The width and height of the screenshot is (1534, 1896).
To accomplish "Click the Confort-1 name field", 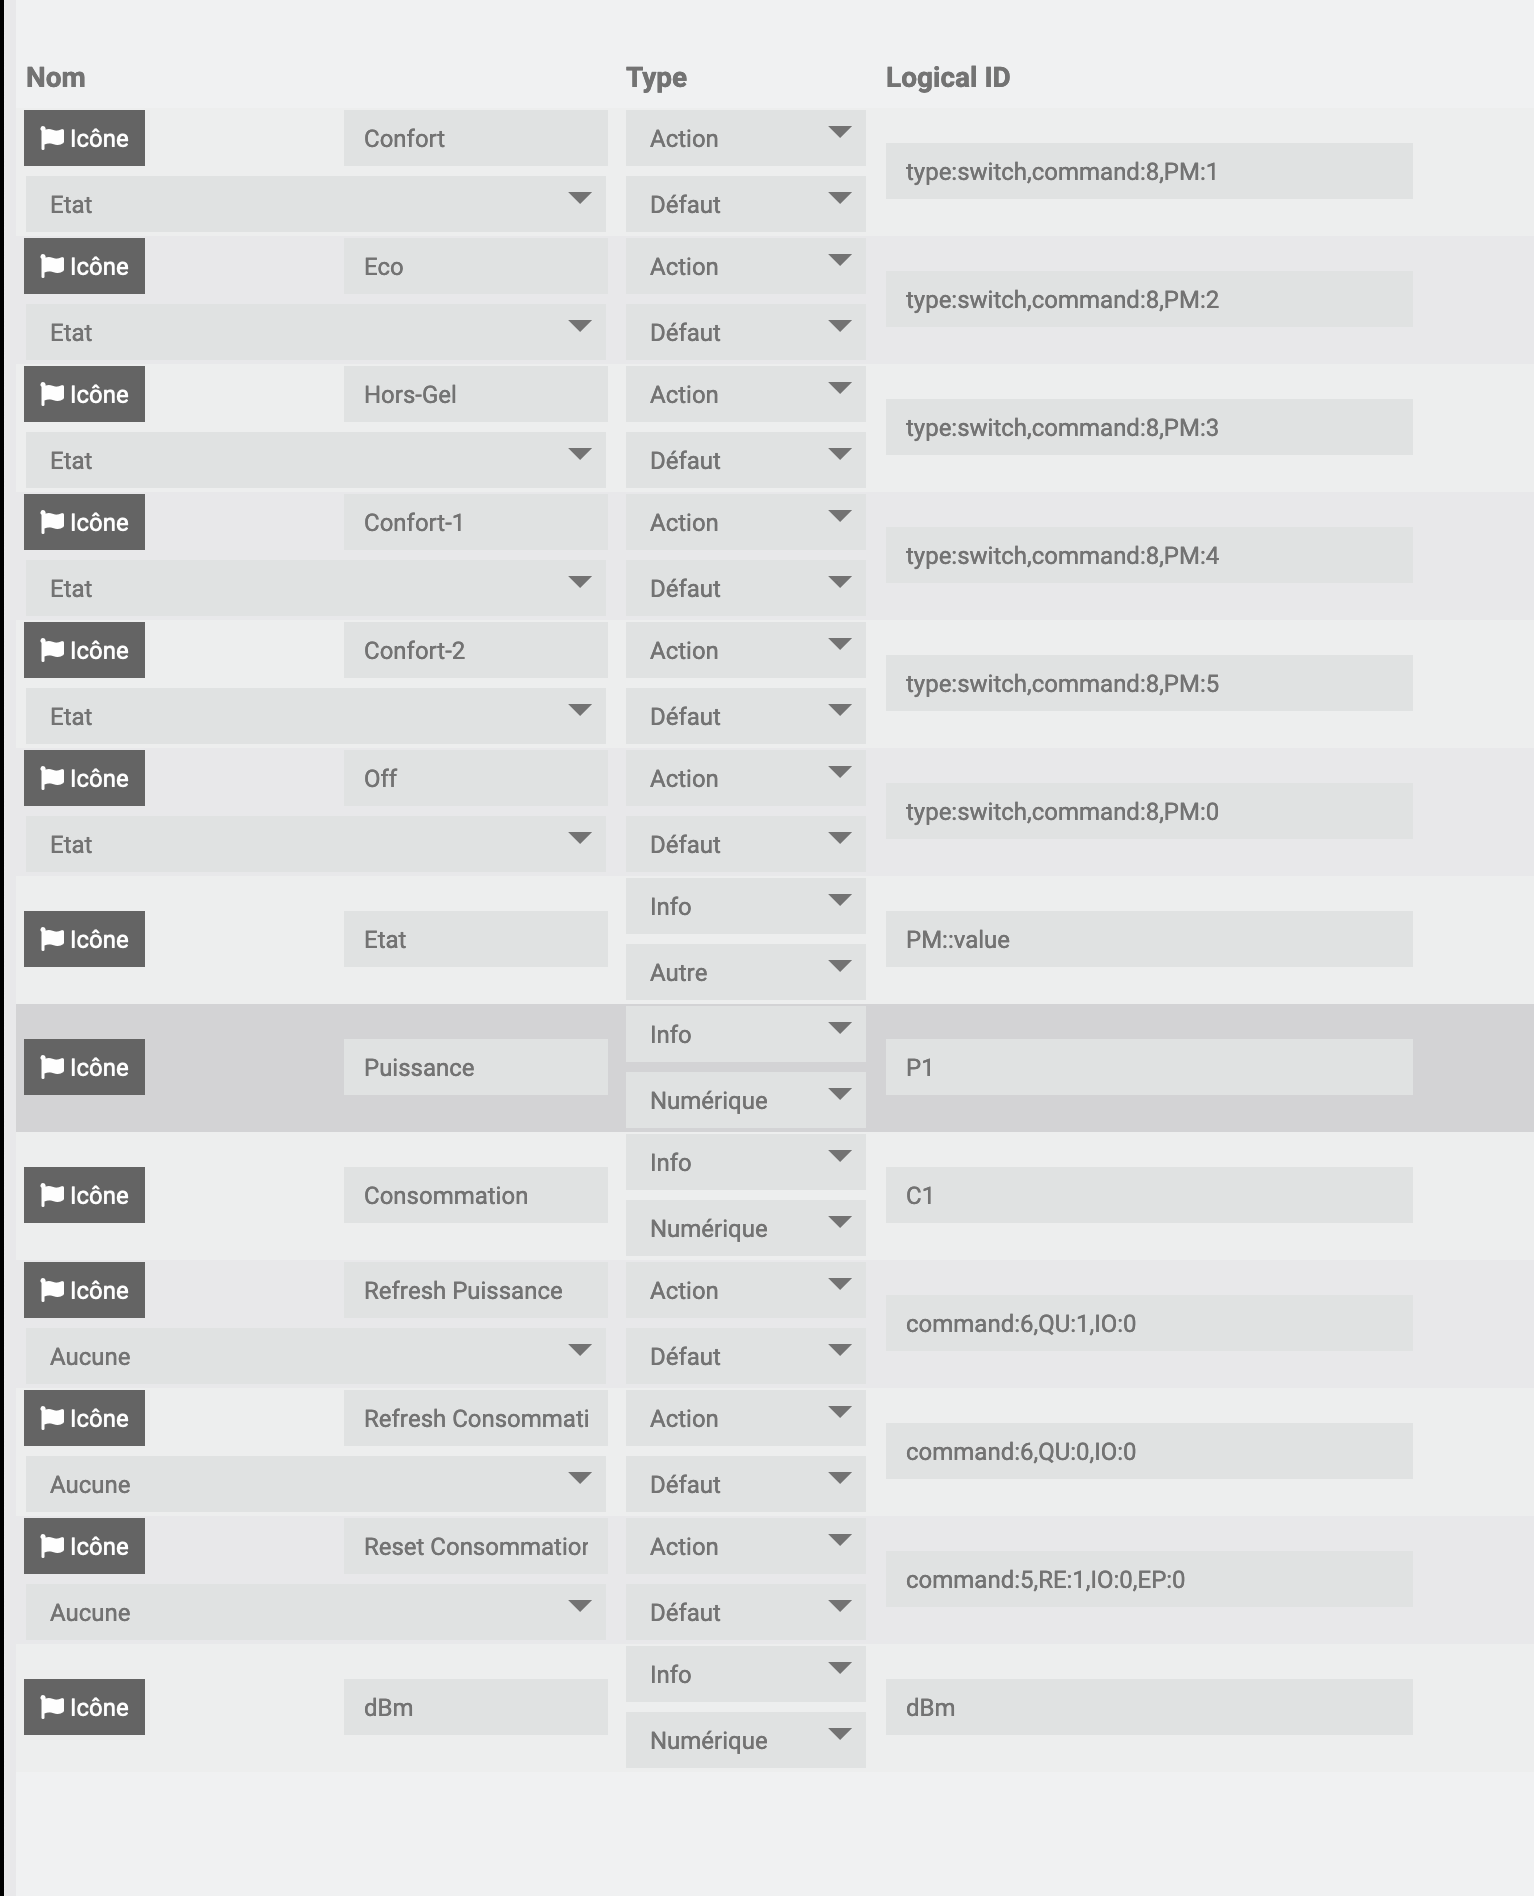I will tap(475, 522).
